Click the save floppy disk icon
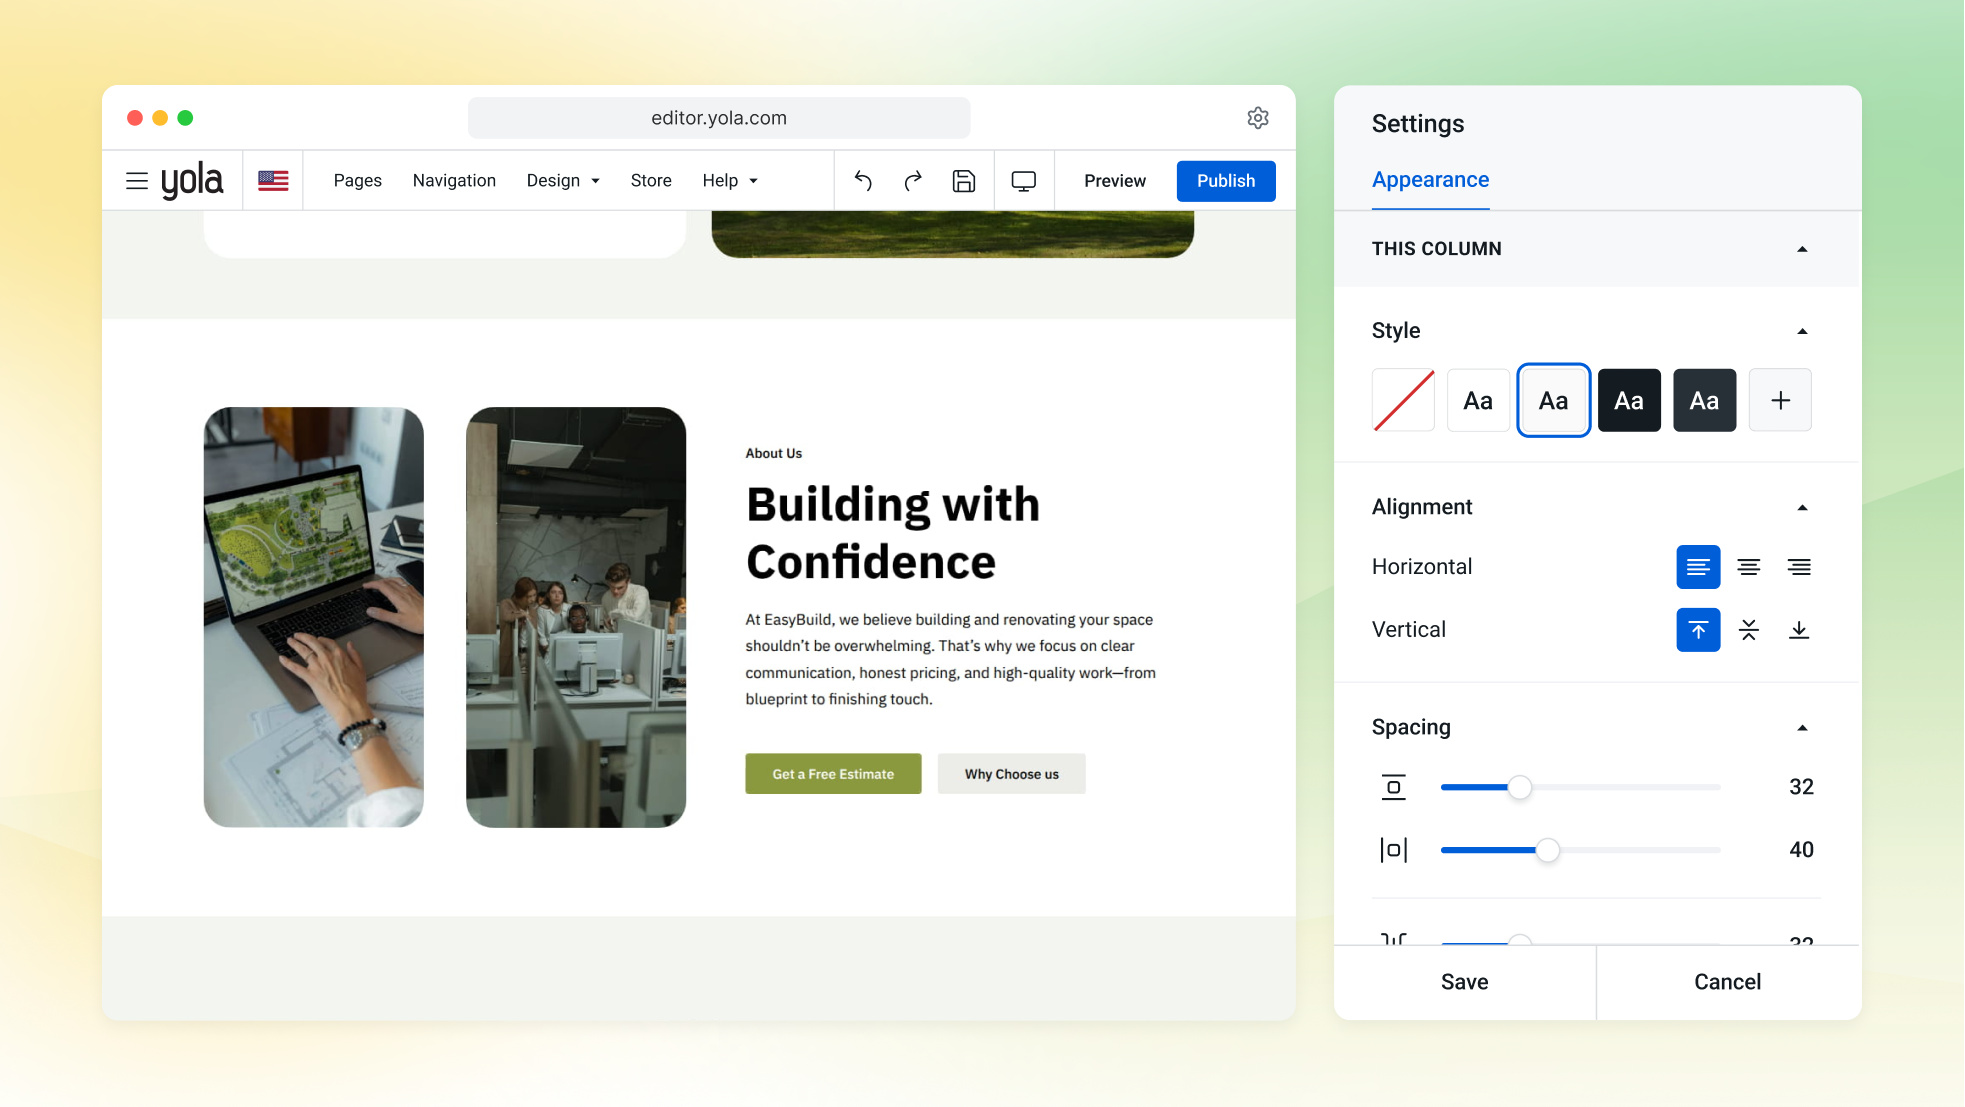The height and width of the screenshot is (1107, 1965). pyautogui.click(x=964, y=181)
